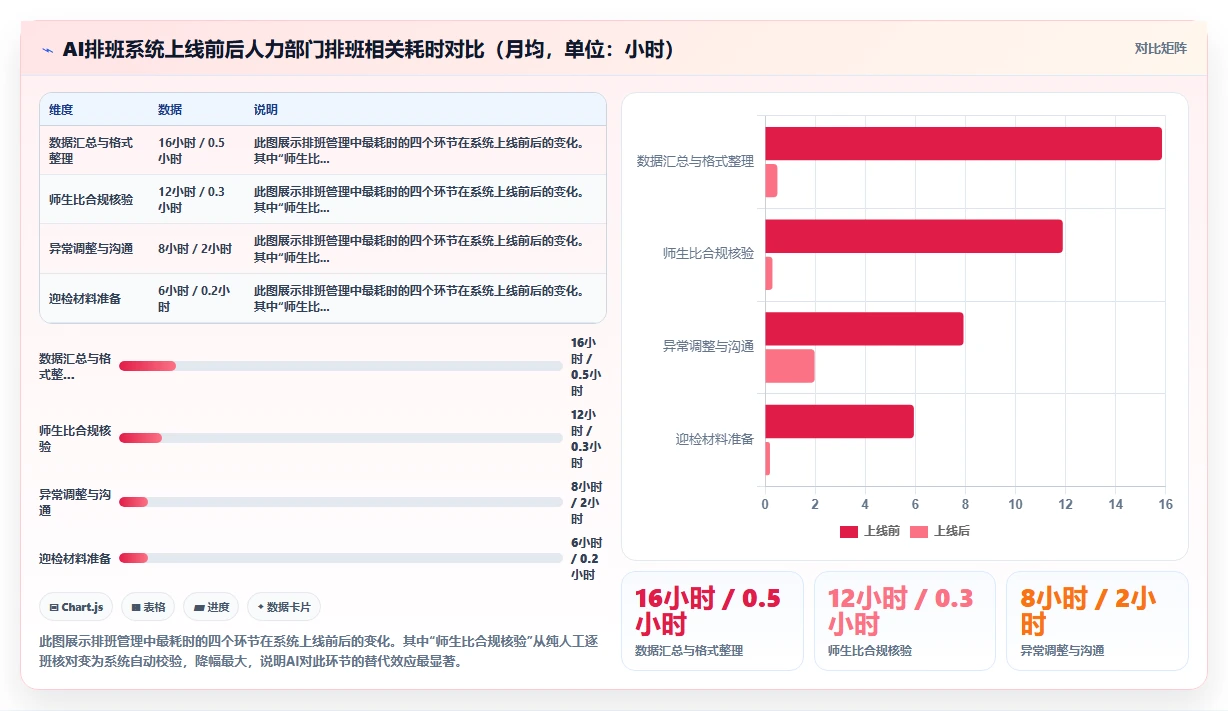The width and height of the screenshot is (1228, 711).
Task: Click the chart title heading text
Action: point(369,50)
